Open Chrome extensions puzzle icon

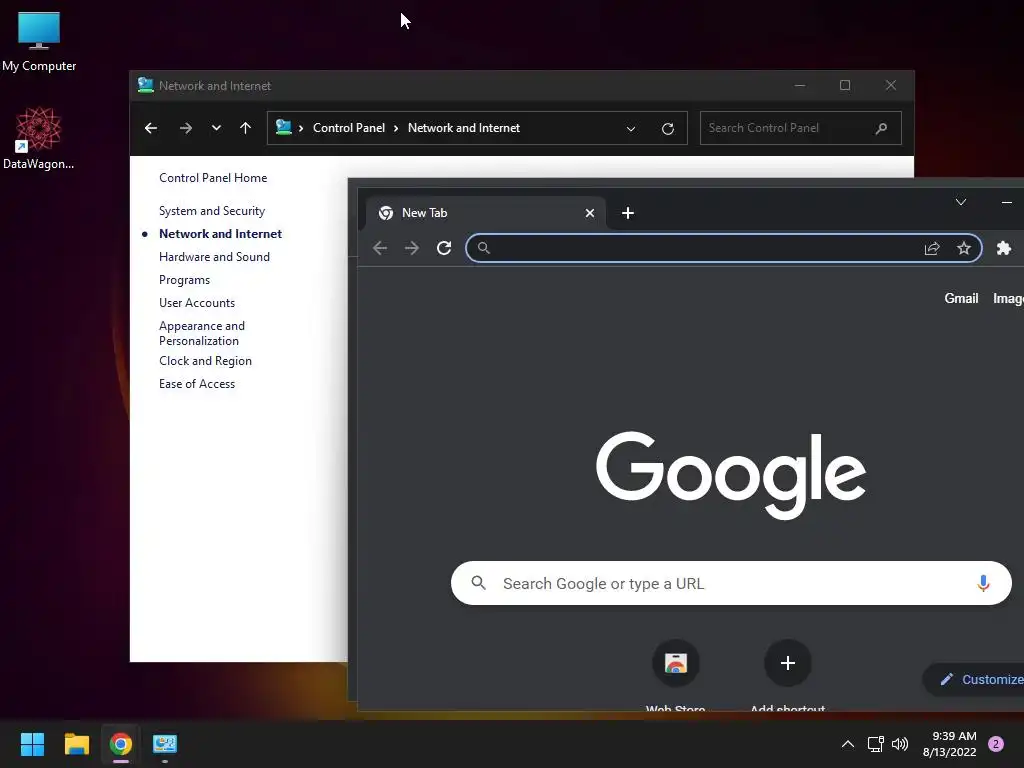[x=1004, y=248]
